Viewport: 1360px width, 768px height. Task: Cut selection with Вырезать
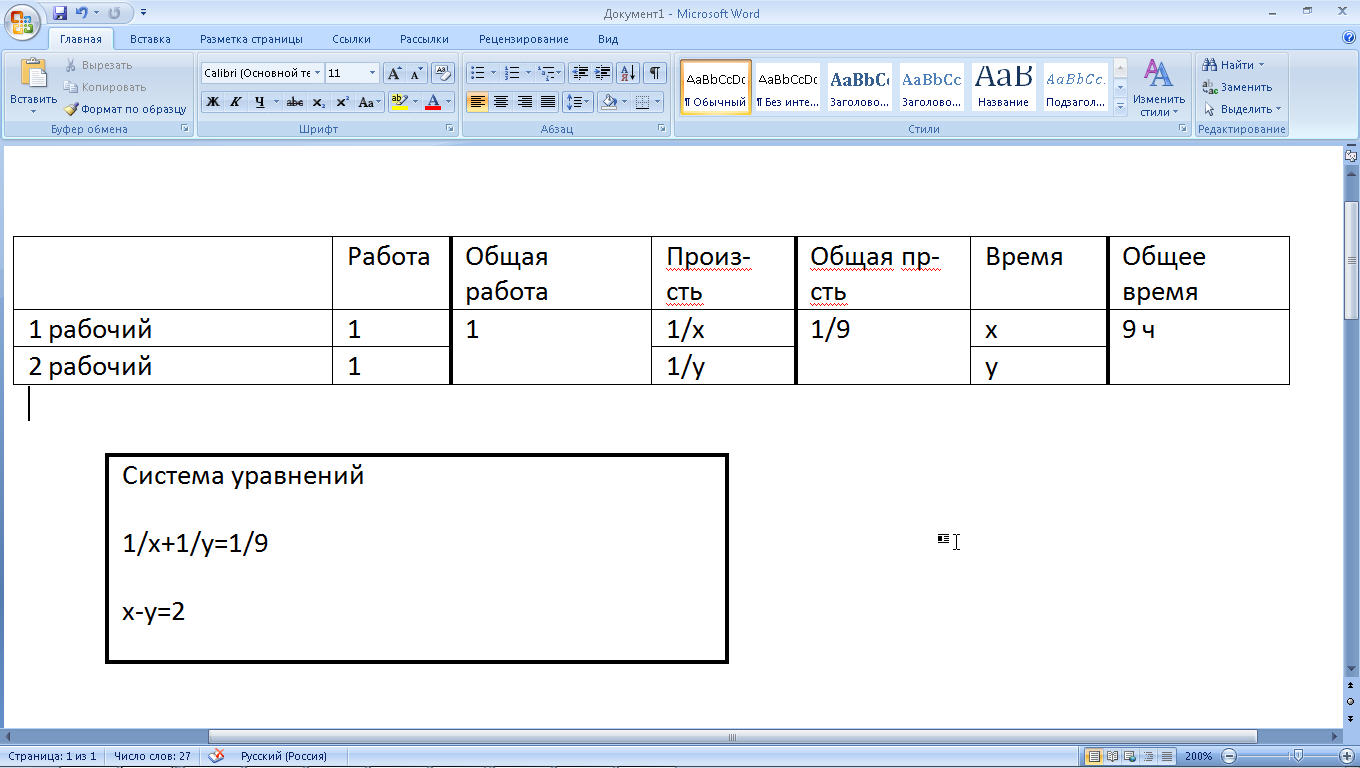pyautogui.click(x=98, y=65)
